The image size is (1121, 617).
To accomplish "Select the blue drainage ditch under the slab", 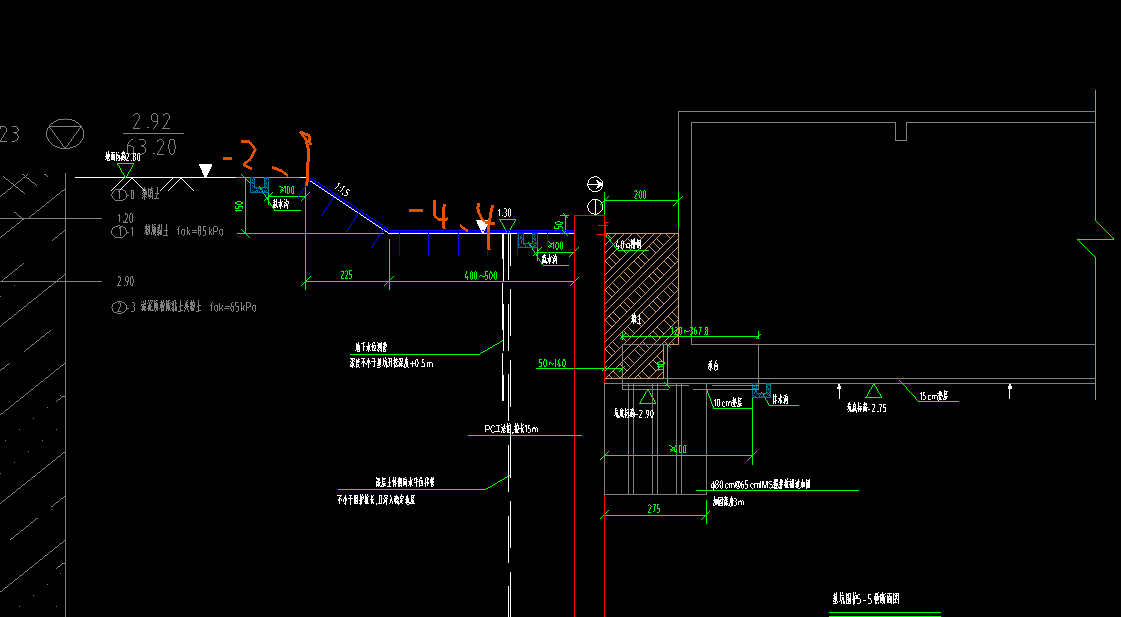I will pyautogui.click(x=762, y=391).
